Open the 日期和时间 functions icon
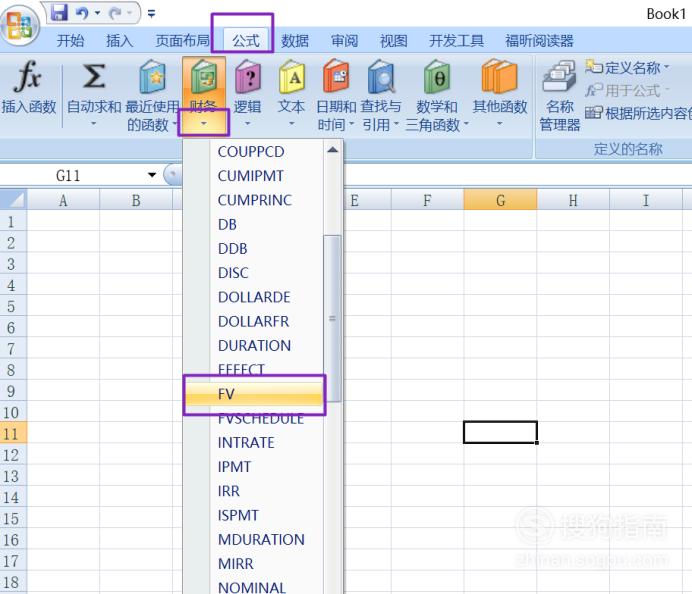This screenshot has height=594, width=692. [336, 76]
